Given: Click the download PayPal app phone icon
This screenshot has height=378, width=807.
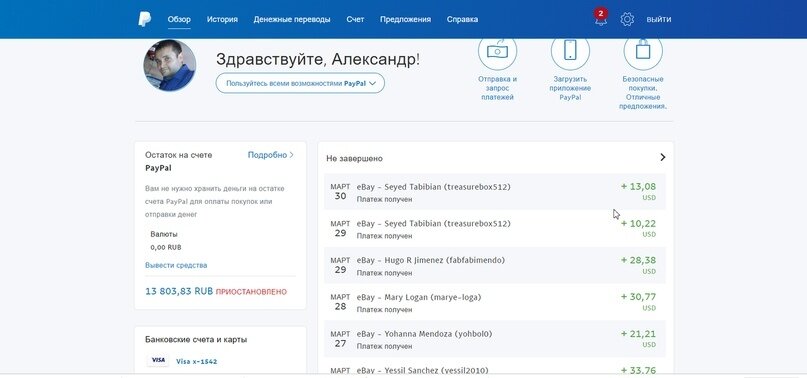Looking at the screenshot, I should tap(570, 51).
